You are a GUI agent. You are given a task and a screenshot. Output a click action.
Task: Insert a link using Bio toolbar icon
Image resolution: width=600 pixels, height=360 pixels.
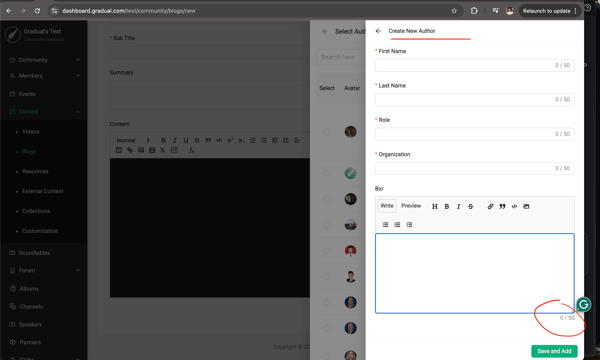pos(490,207)
